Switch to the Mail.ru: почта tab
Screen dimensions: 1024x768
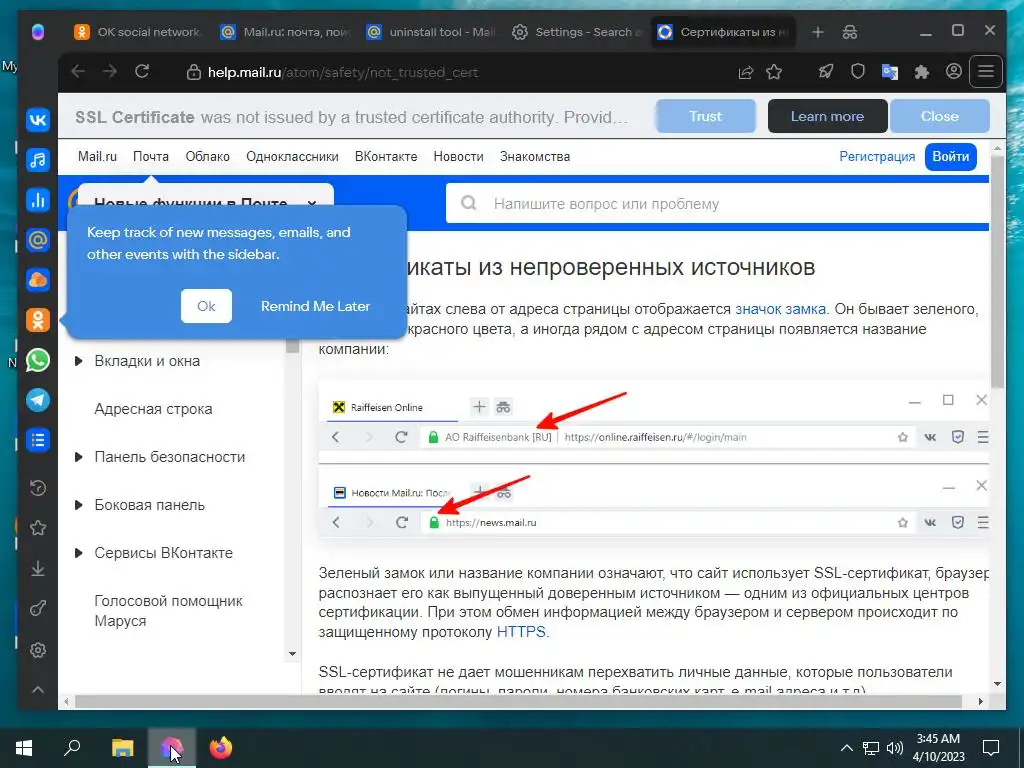click(x=285, y=32)
